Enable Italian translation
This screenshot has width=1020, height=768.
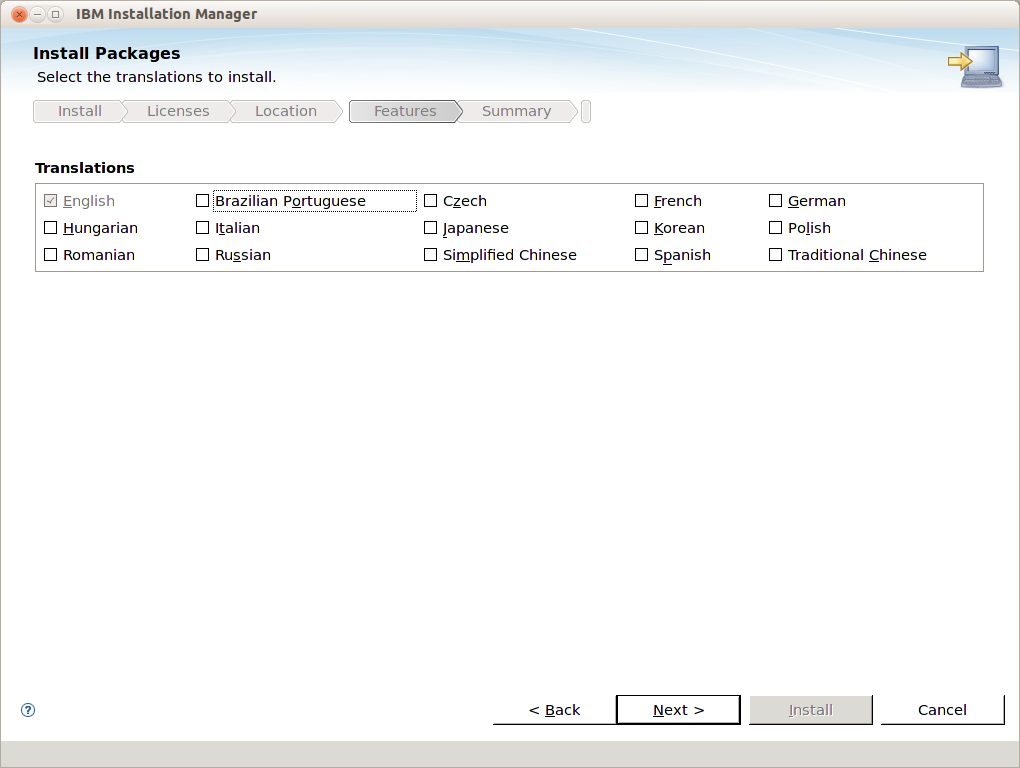pos(202,228)
